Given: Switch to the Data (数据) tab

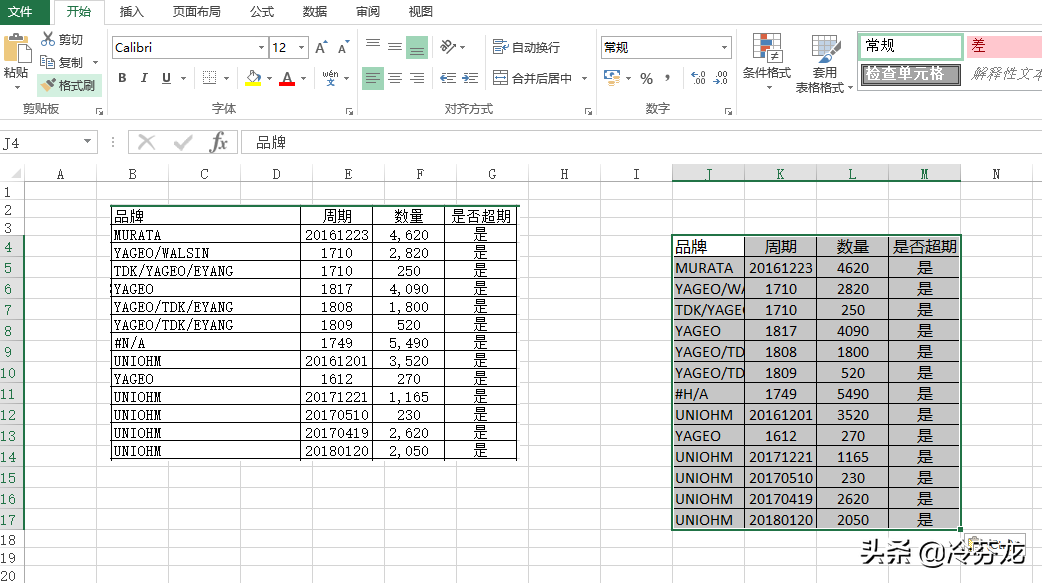Looking at the screenshot, I should [314, 11].
